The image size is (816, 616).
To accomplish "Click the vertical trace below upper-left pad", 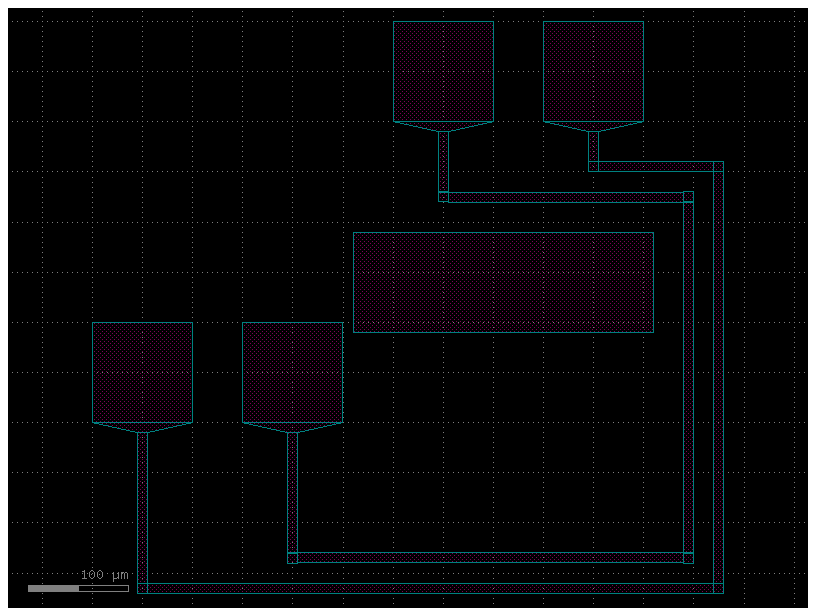I will [443, 162].
